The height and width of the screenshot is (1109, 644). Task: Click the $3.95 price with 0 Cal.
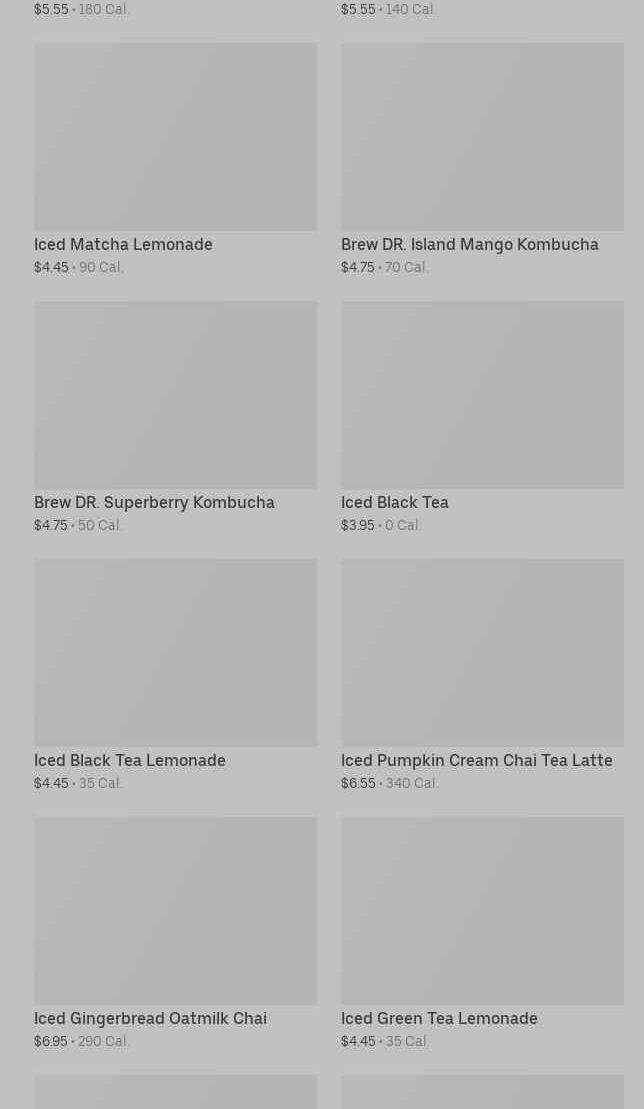coord(358,525)
